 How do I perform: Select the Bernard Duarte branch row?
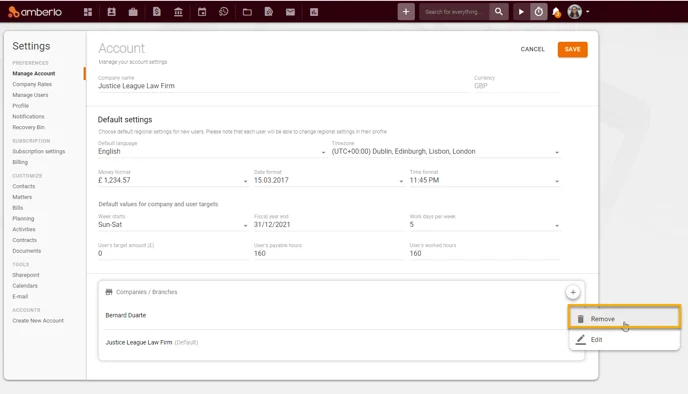[336, 315]
